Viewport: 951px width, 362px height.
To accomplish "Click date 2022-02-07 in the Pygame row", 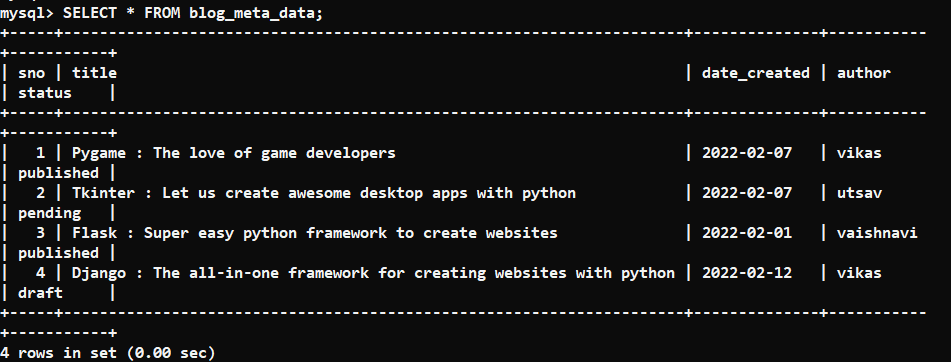I will pyautogui.click(x=747, y=153).
